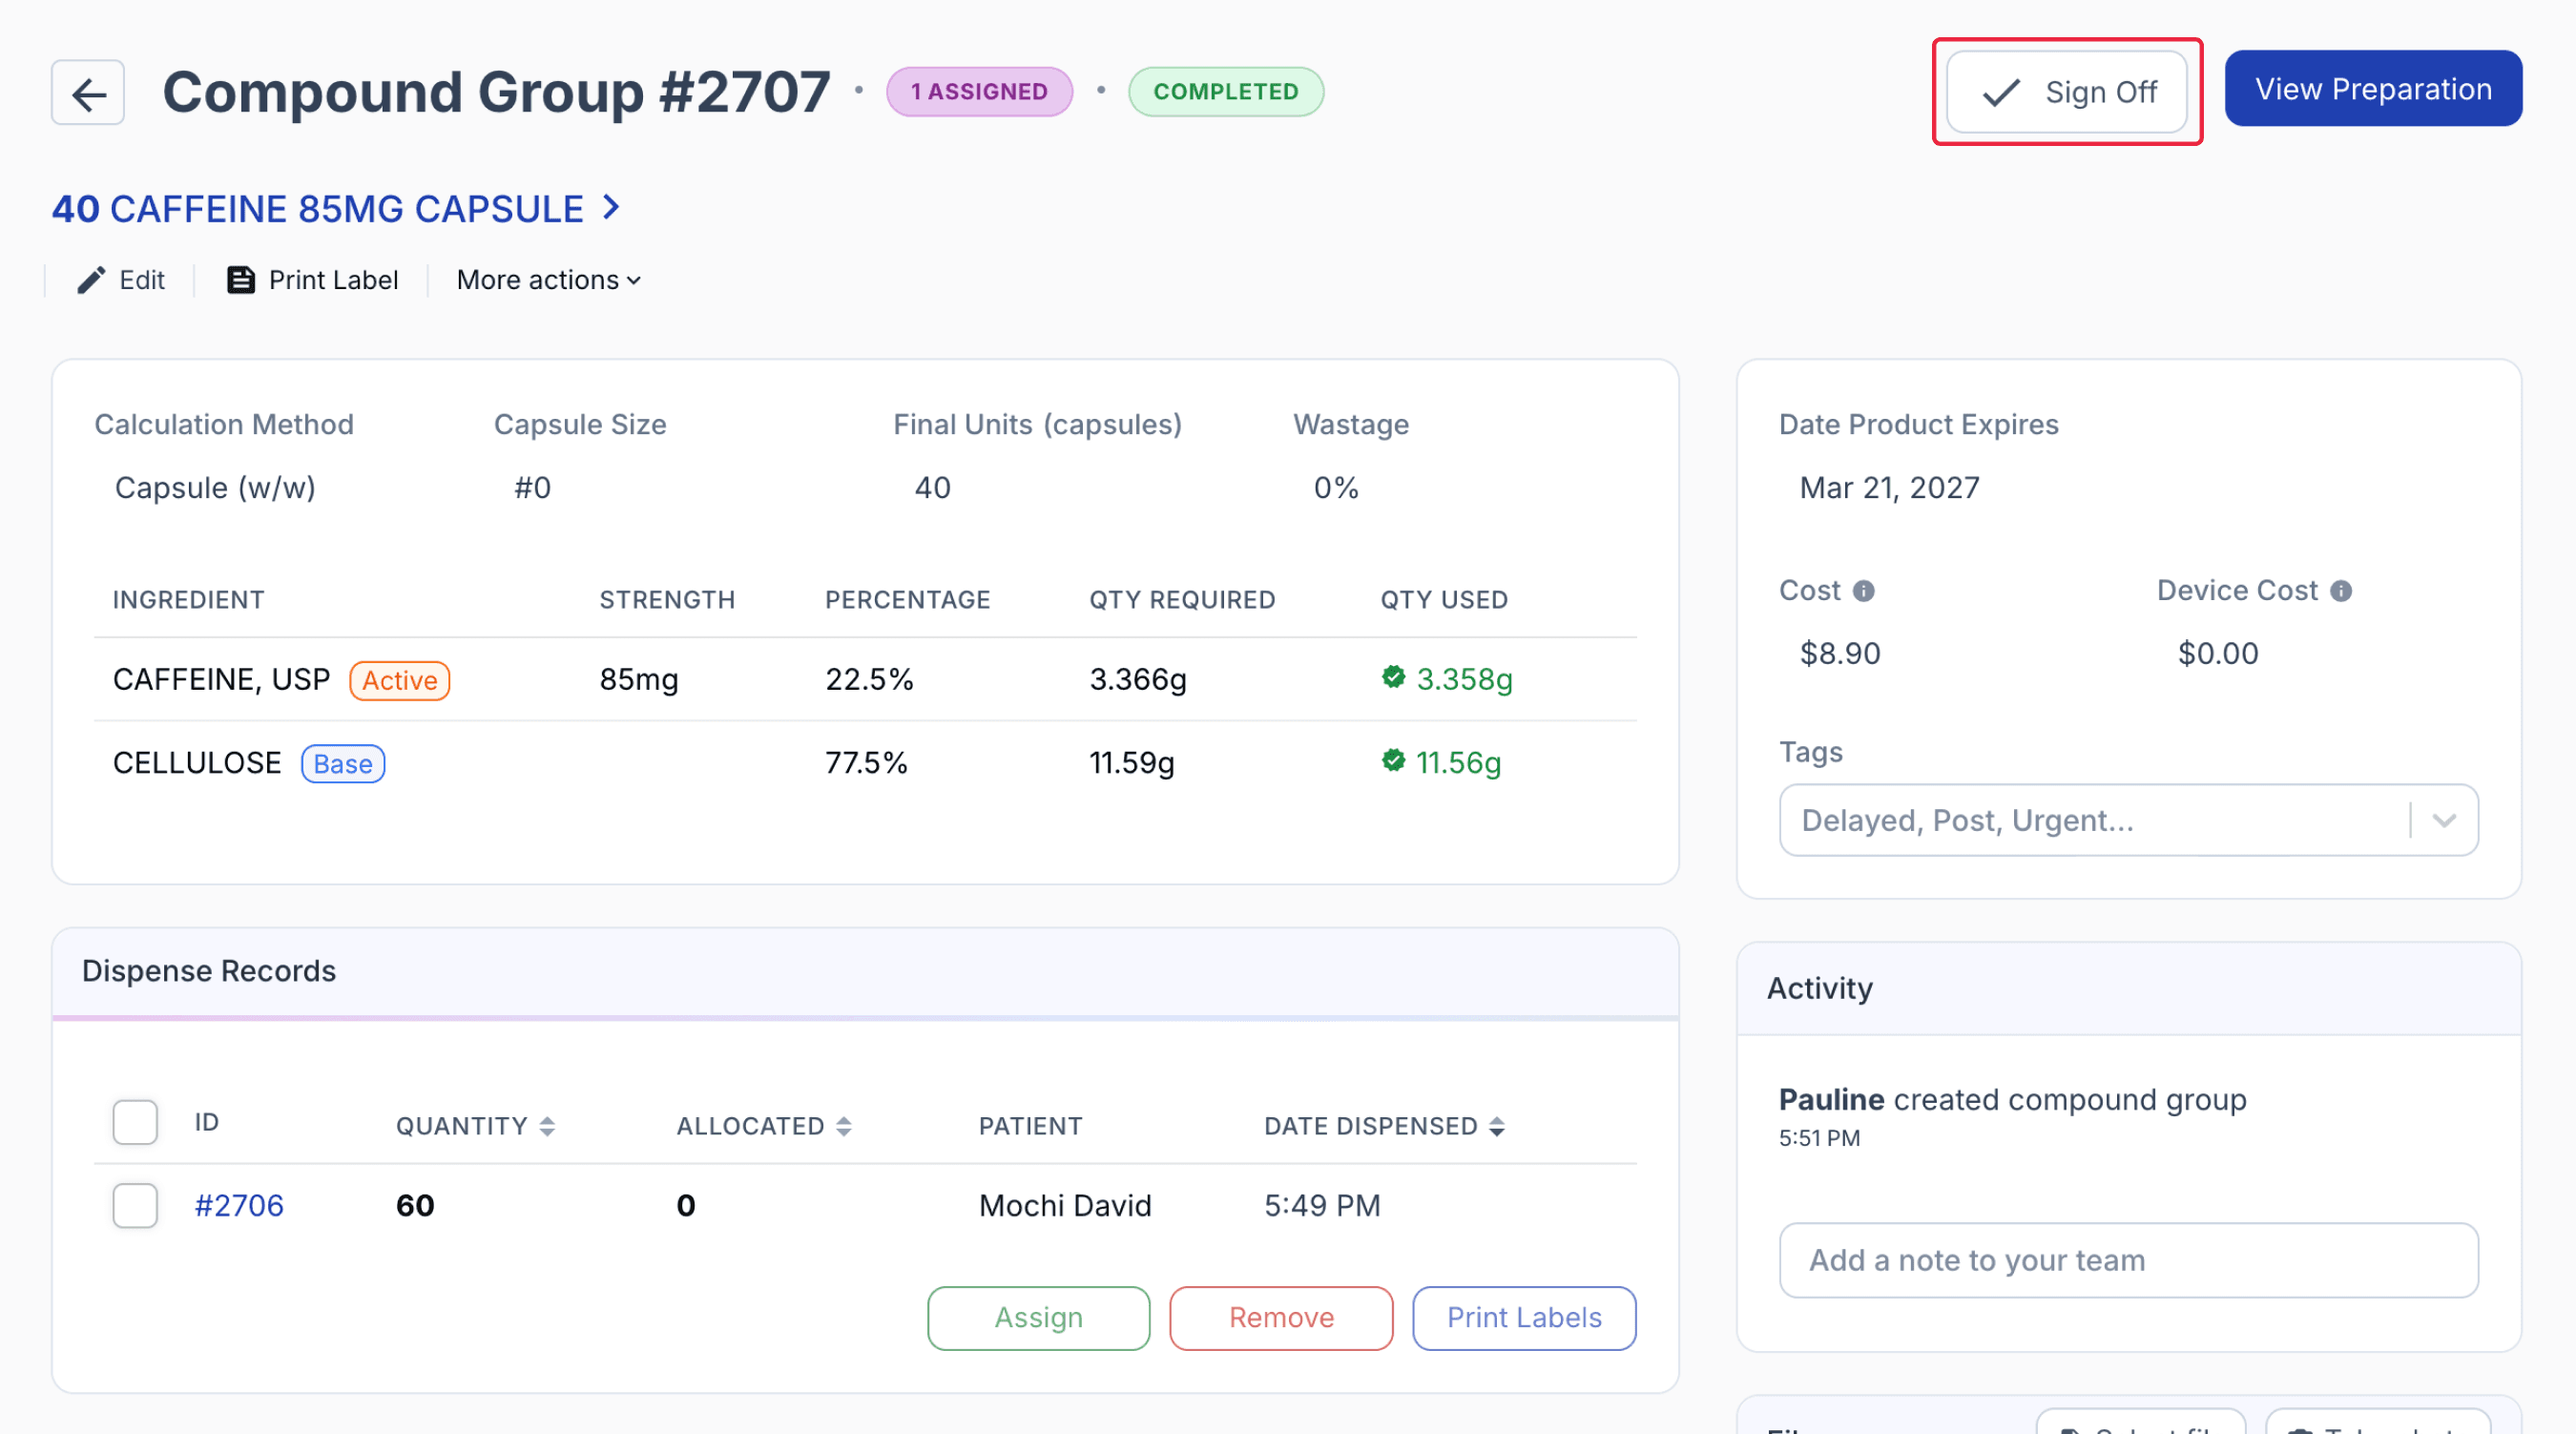Screen dimensions: 2576x1434
Task: Sort by Date Dispensed column arrows
Action: tap(1496, 1126)
